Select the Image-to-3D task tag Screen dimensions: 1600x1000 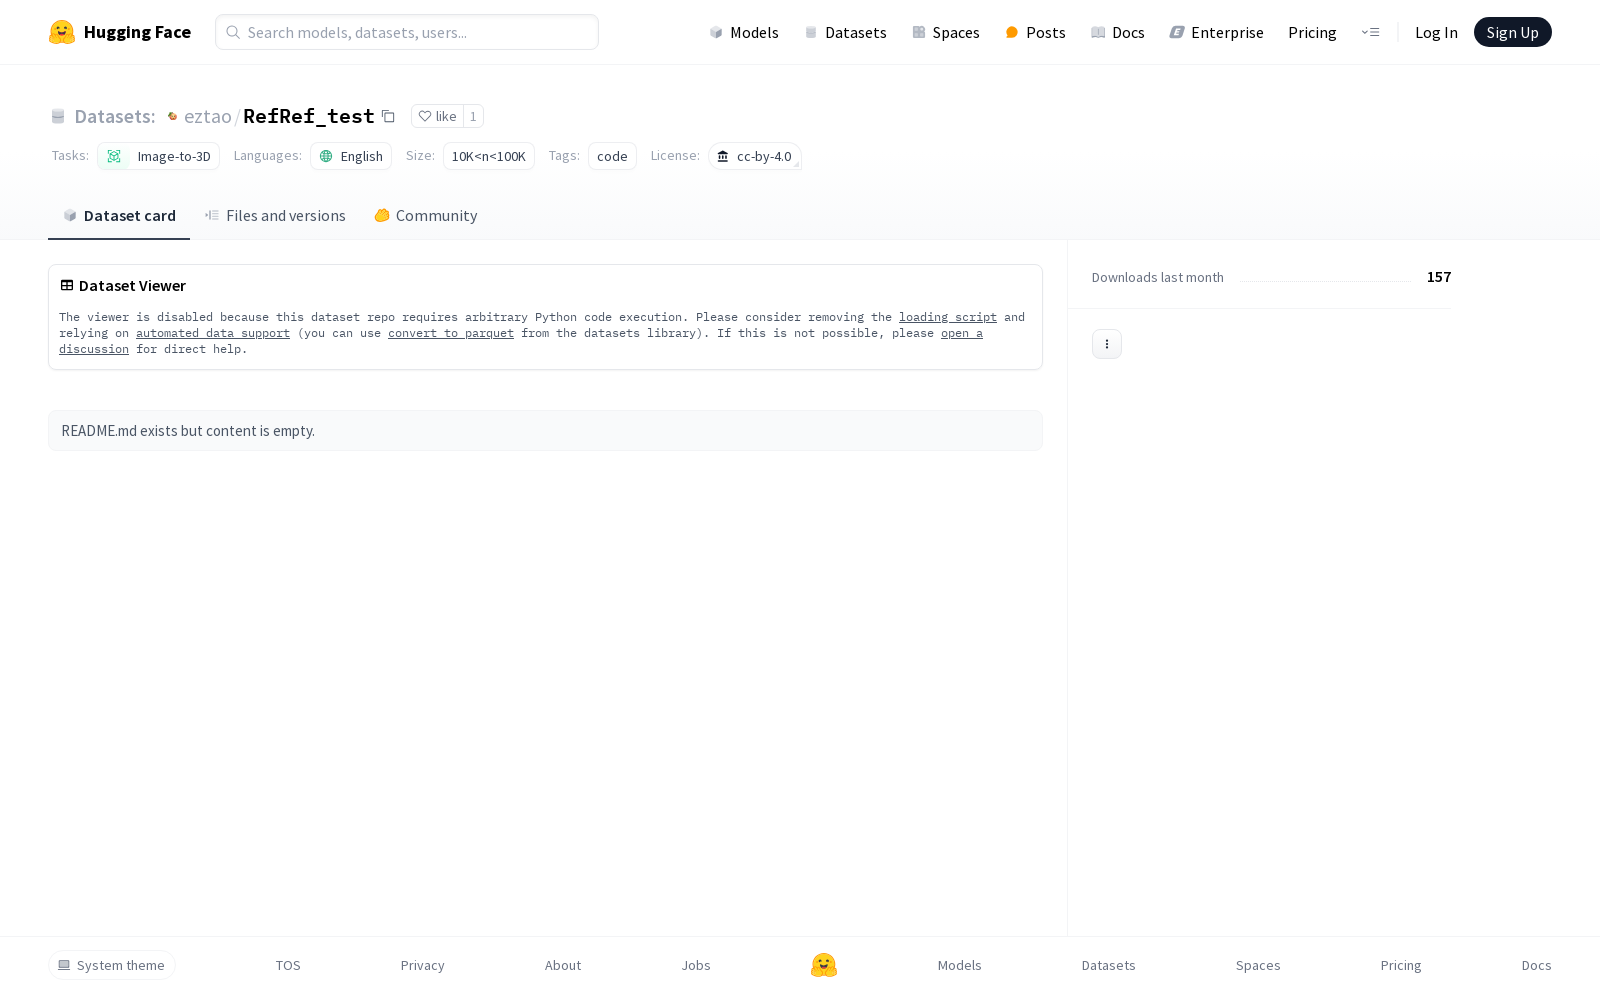point(159,156)
